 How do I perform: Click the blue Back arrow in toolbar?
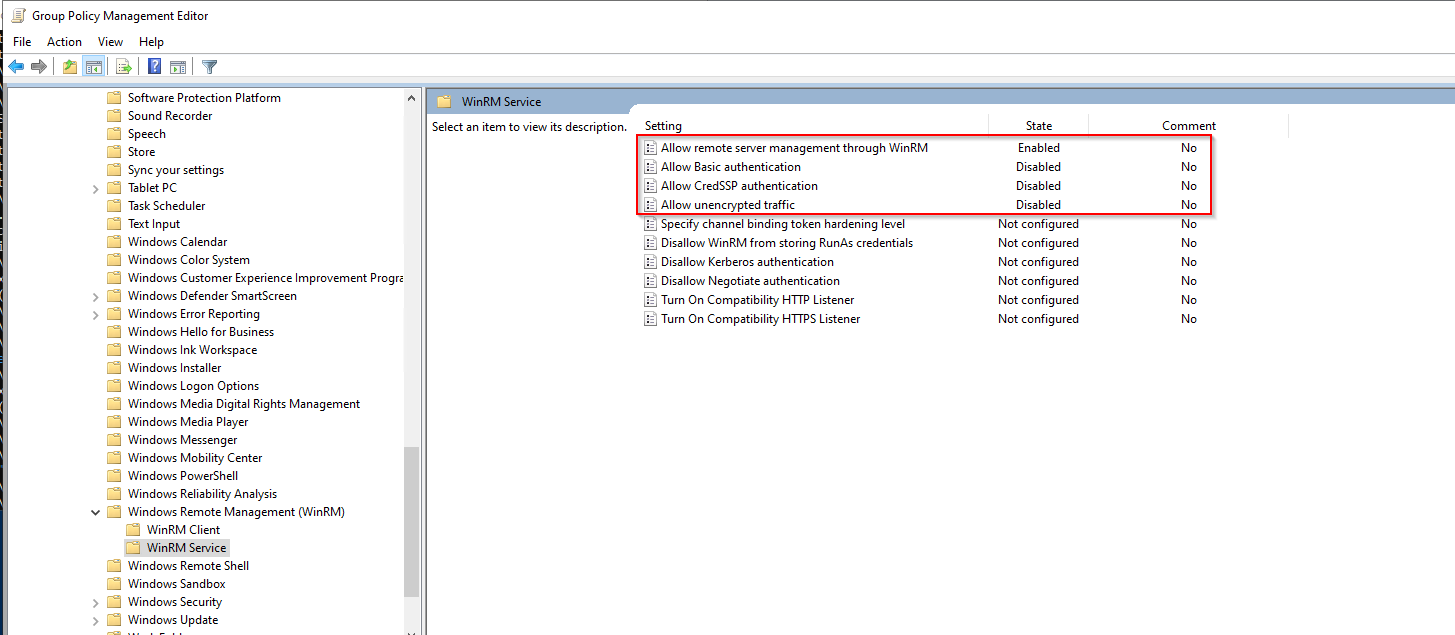tap(16, 67)
